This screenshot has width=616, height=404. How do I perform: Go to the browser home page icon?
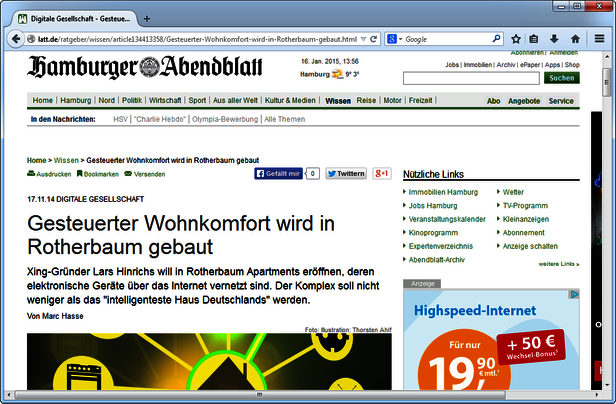[x=574, y=39]
